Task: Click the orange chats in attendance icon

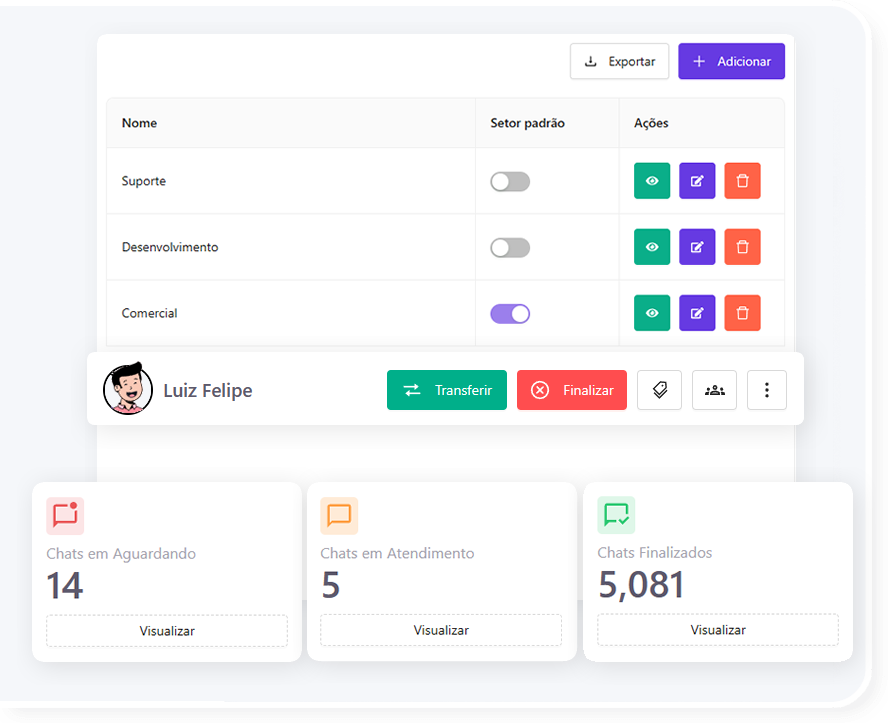Action: (339, 516)
